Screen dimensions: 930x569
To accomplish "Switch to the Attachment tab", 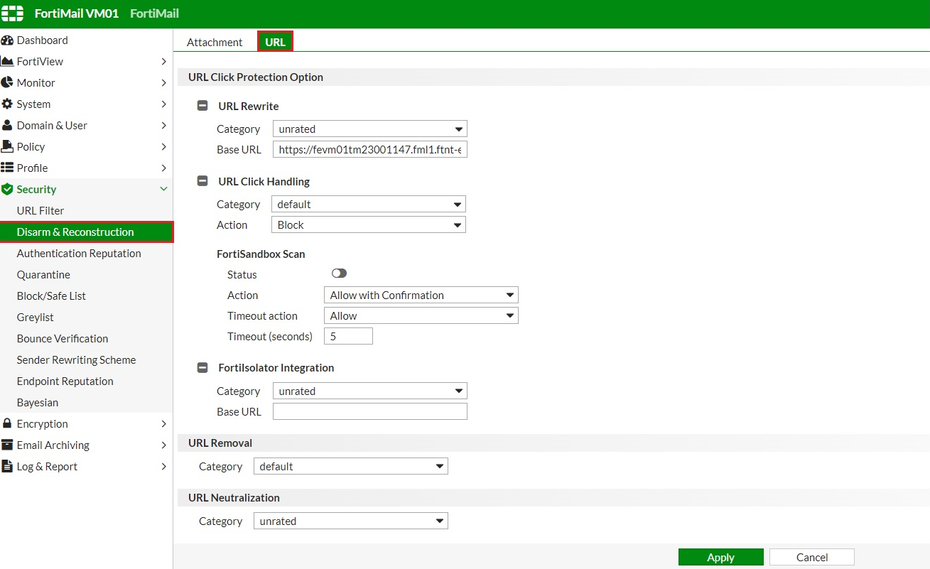I will tap(214, 42).
